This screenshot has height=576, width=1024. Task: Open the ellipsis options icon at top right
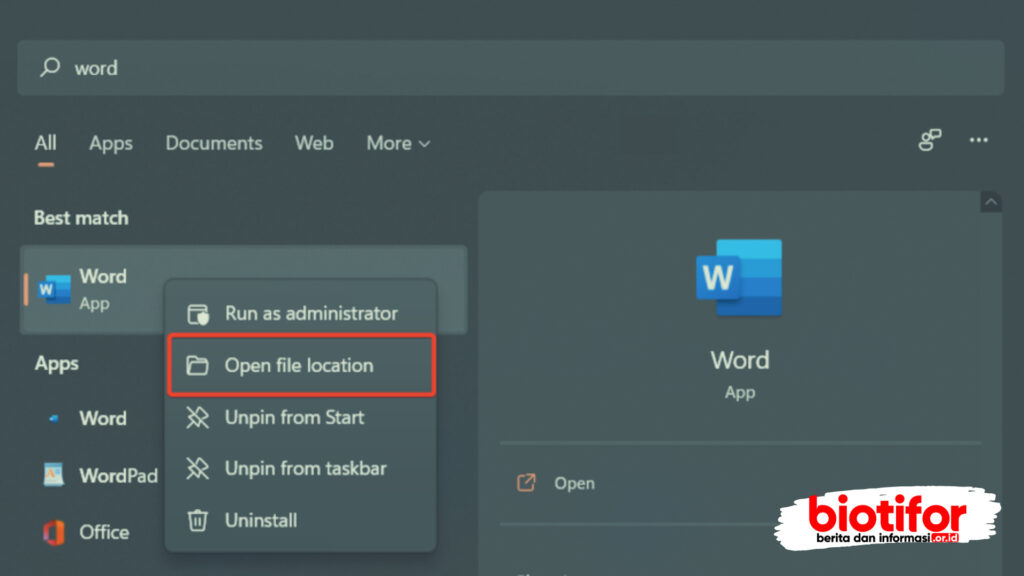[978, 141]
